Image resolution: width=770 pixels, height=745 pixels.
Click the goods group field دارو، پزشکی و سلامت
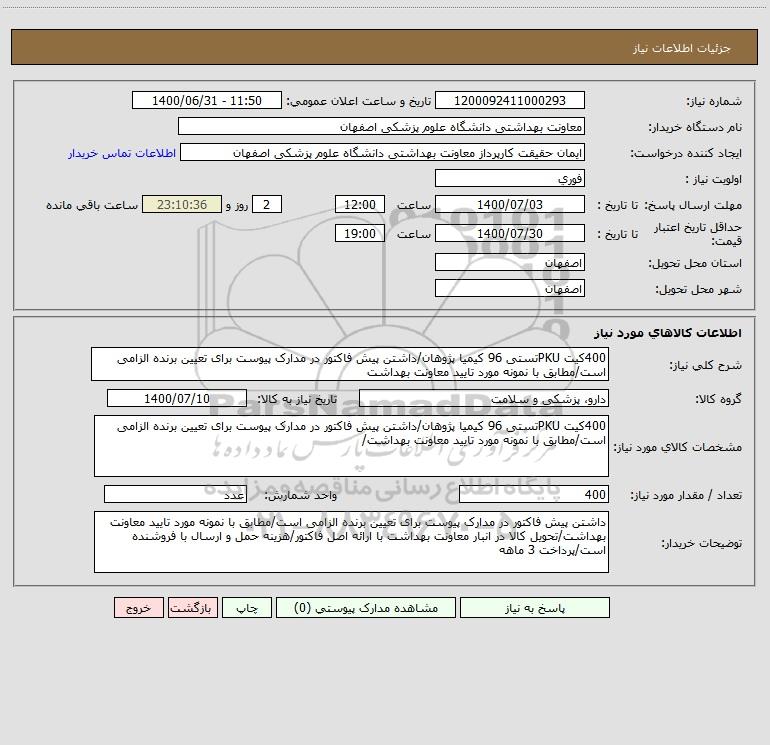coord(484,398)
